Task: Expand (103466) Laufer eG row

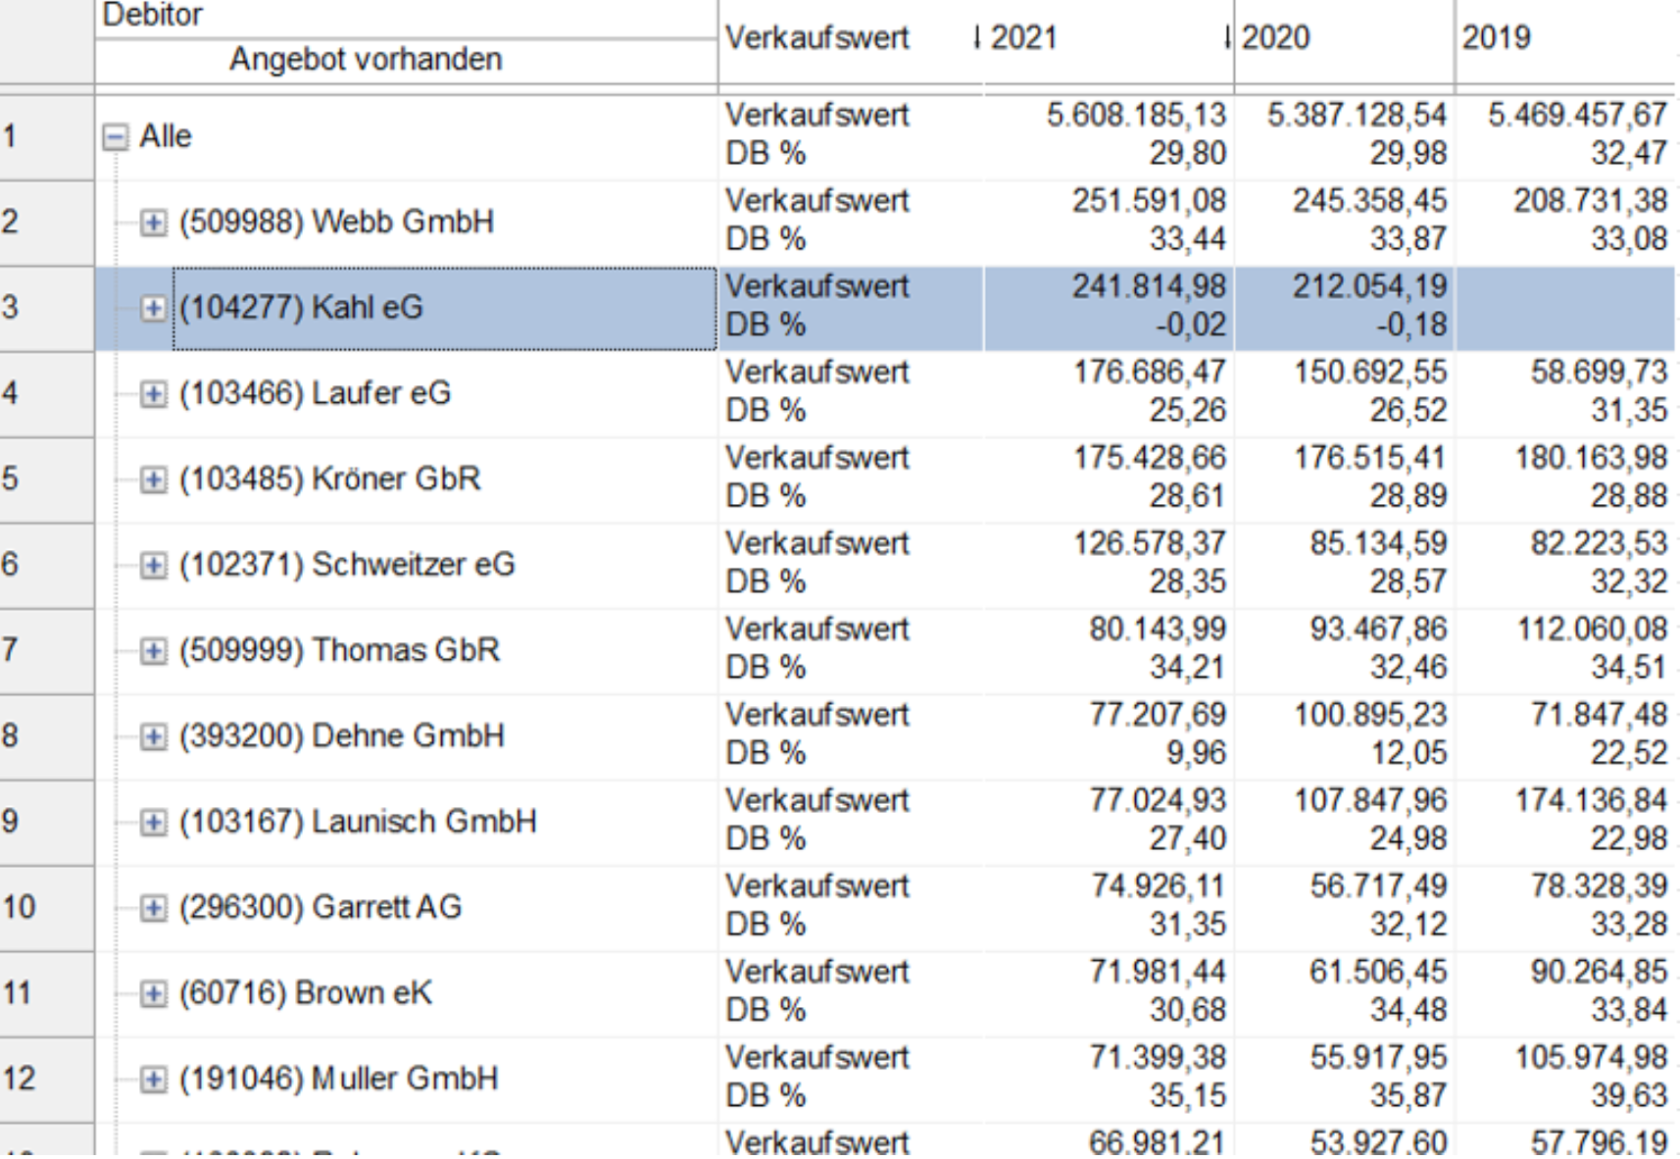Action: pyautogui.click(x=153, y=394)
